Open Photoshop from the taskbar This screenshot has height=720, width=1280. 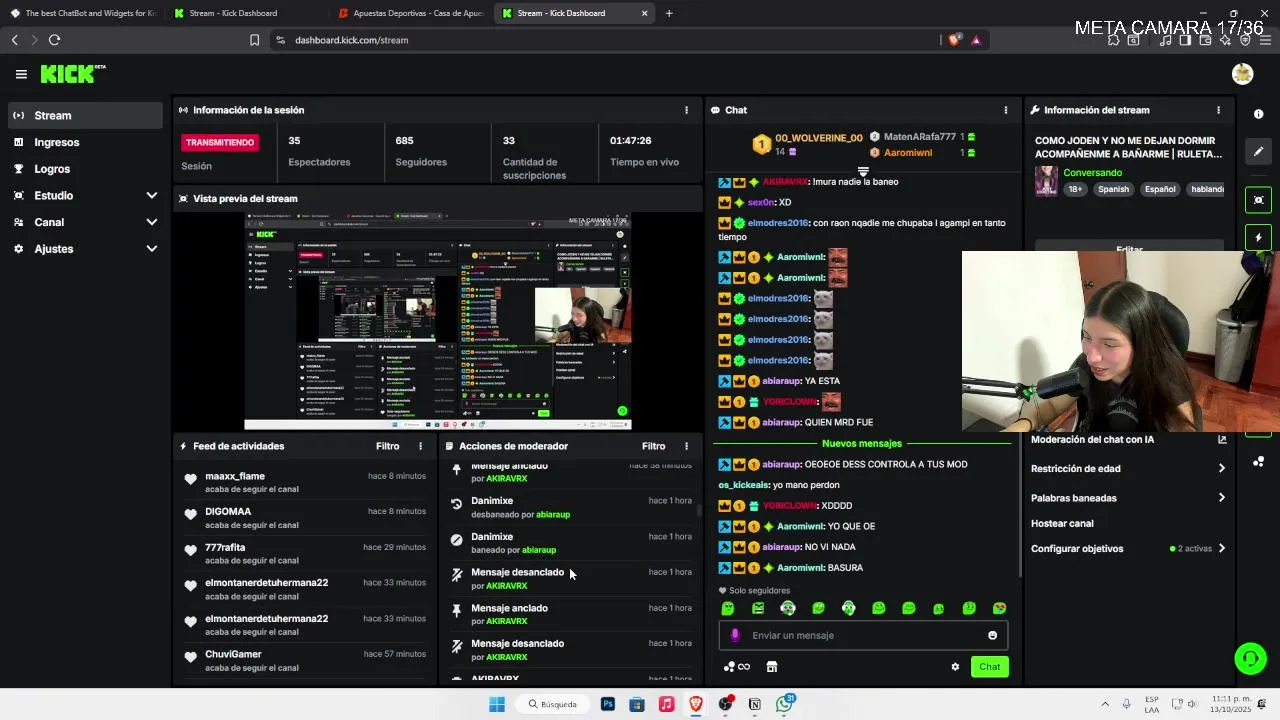[x=607, y=704]
